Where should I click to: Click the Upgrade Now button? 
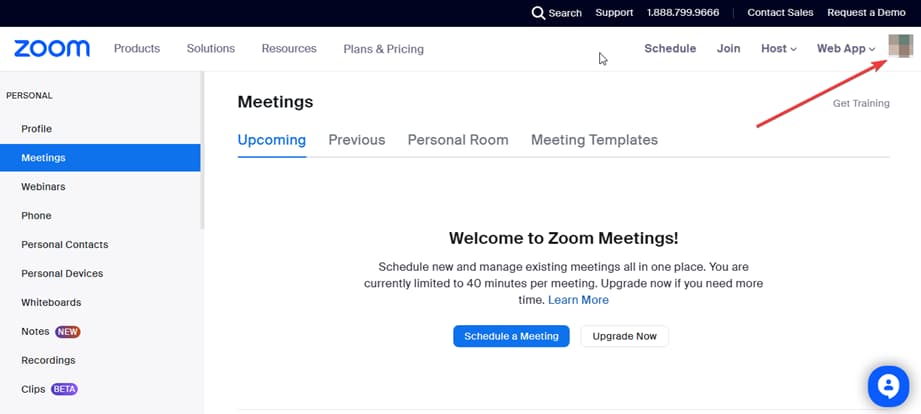pos(624,336)
